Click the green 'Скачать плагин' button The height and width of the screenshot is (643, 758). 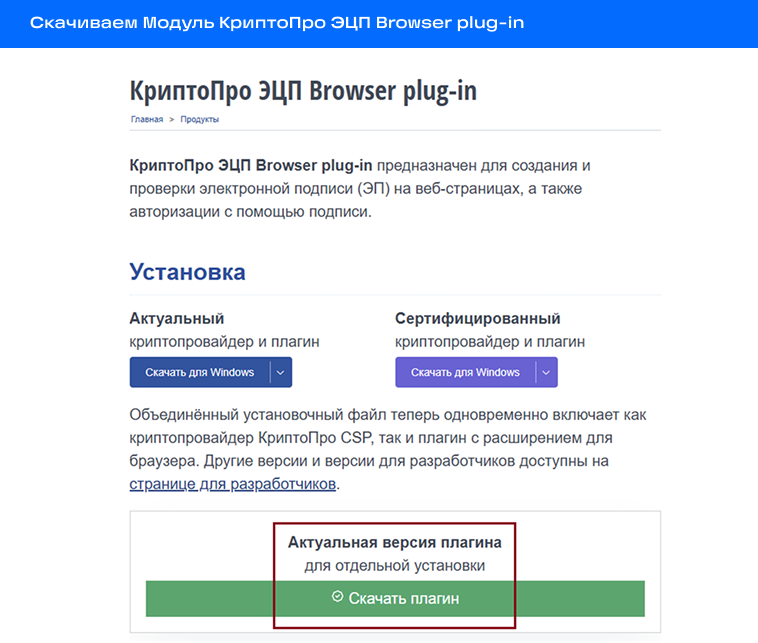tap(395, 599)
